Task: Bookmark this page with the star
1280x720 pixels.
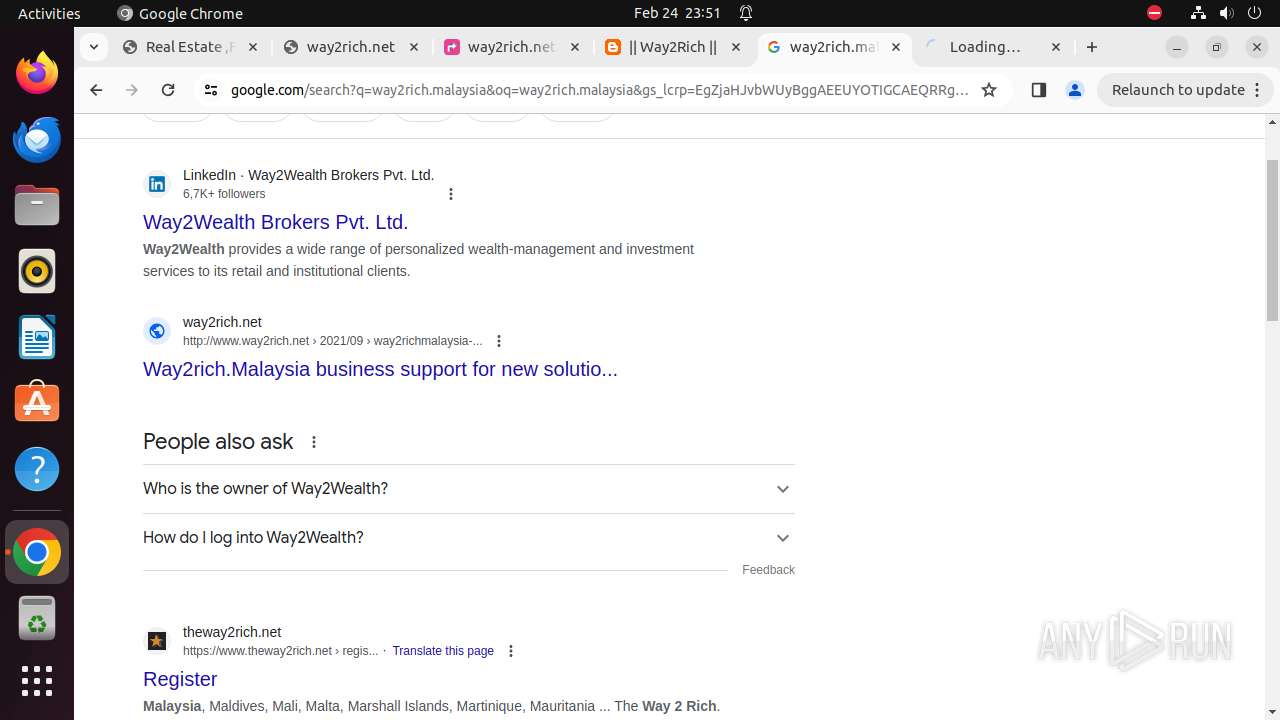Action: pos(989,90)
